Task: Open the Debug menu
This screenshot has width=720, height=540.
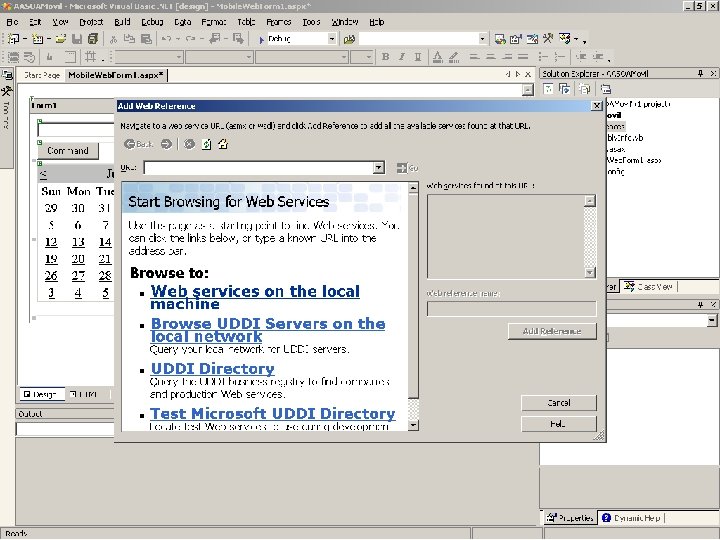Action: [x=152, y=22]
